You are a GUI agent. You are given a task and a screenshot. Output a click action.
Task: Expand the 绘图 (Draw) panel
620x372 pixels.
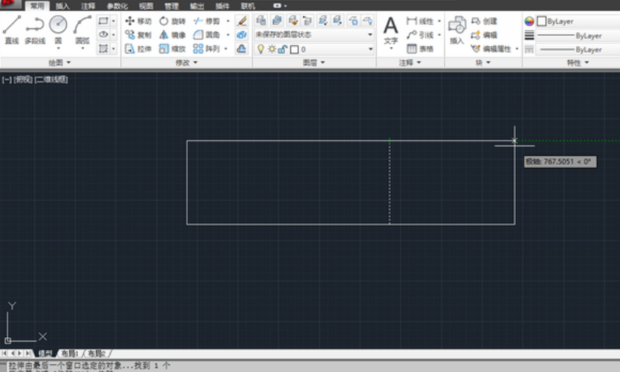[x=60, y=62]
